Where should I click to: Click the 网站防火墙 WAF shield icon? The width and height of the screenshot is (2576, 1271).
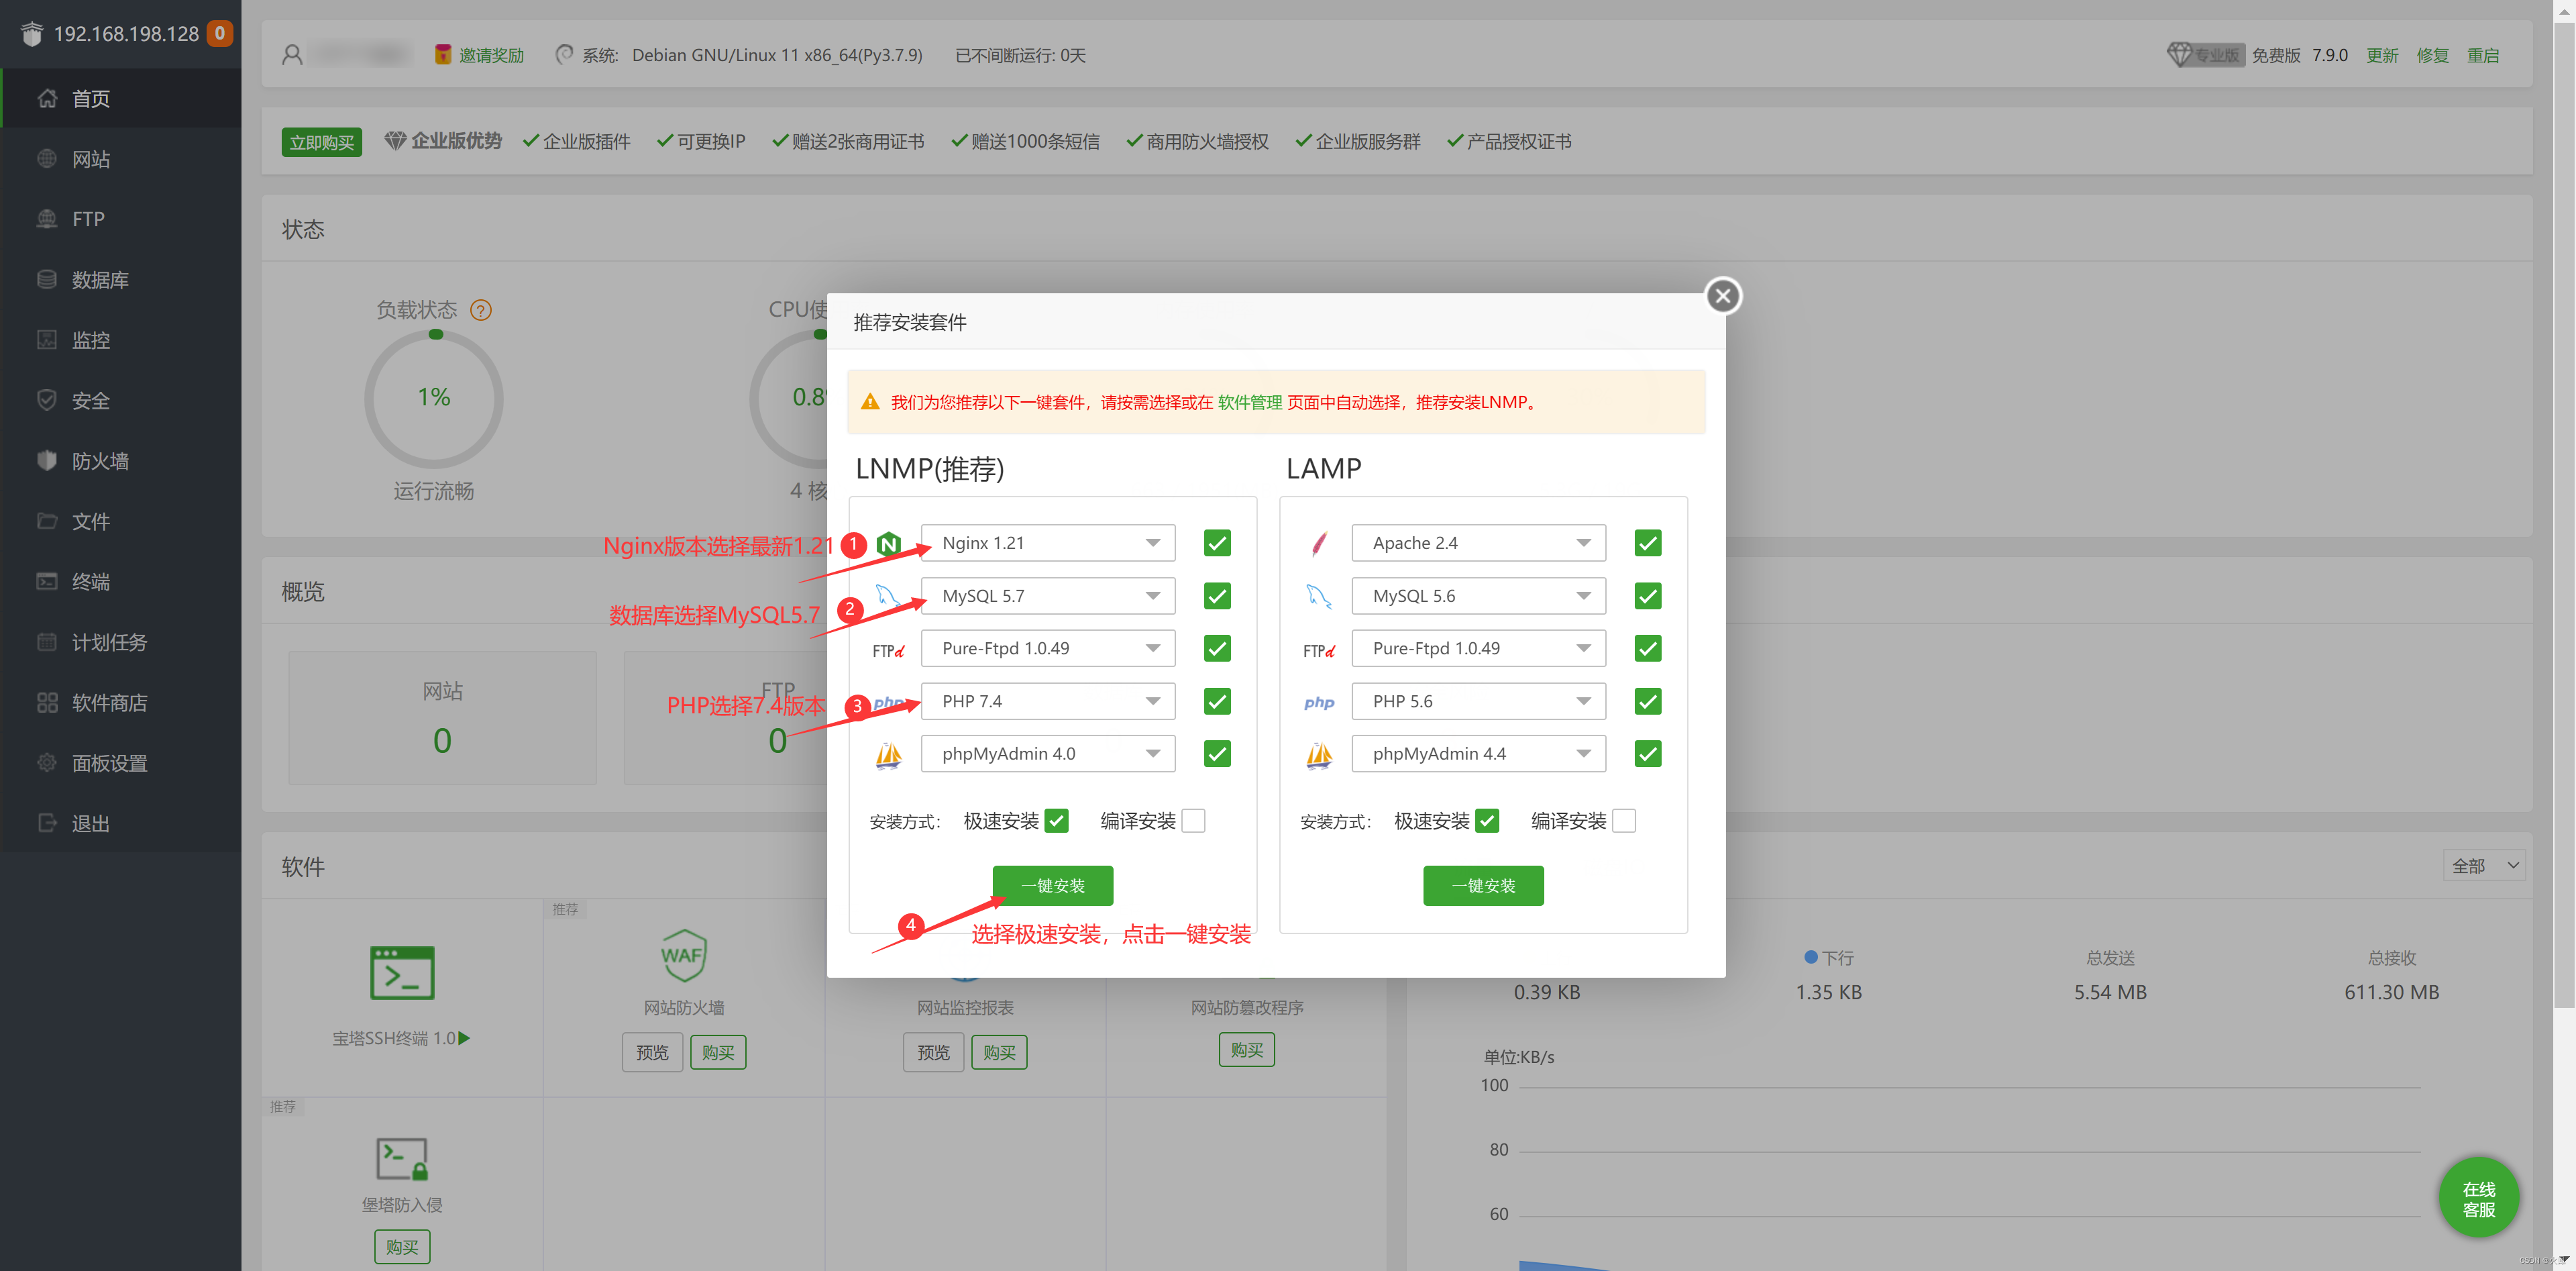[x=684, y=956]
